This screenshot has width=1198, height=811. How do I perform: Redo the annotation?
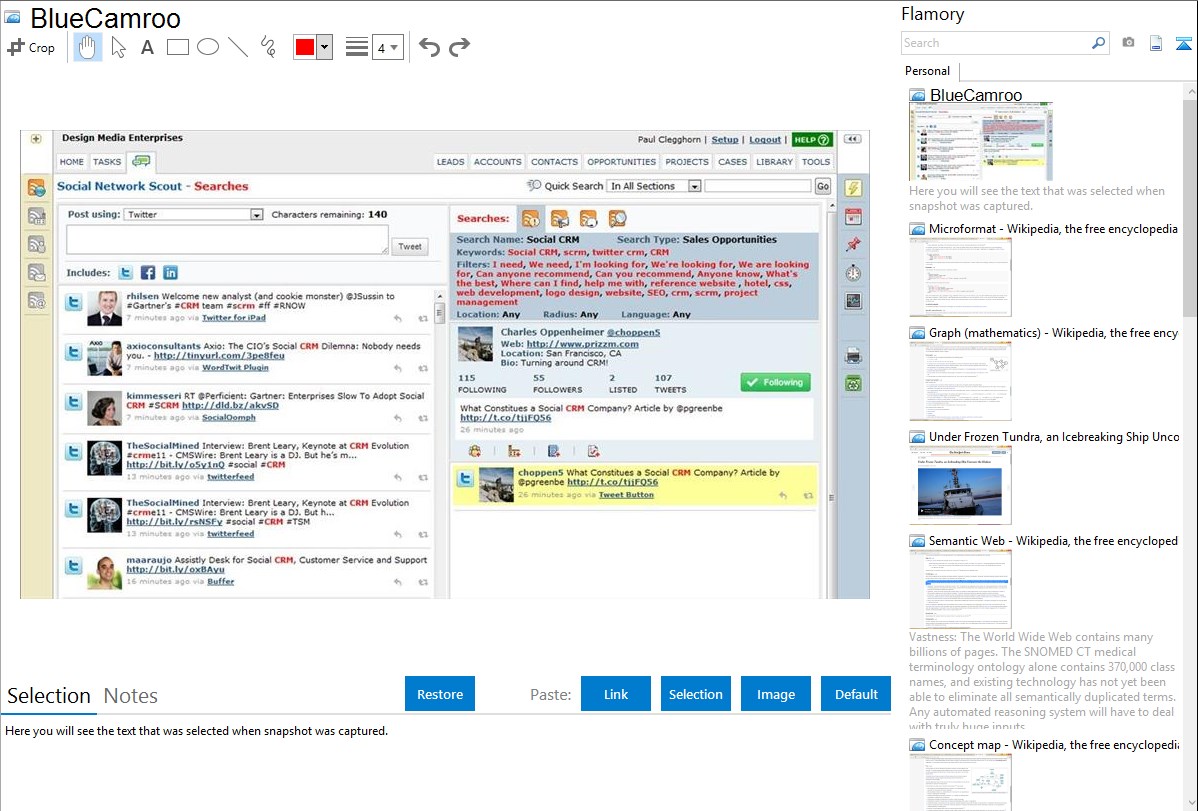[x=459, y=47]
